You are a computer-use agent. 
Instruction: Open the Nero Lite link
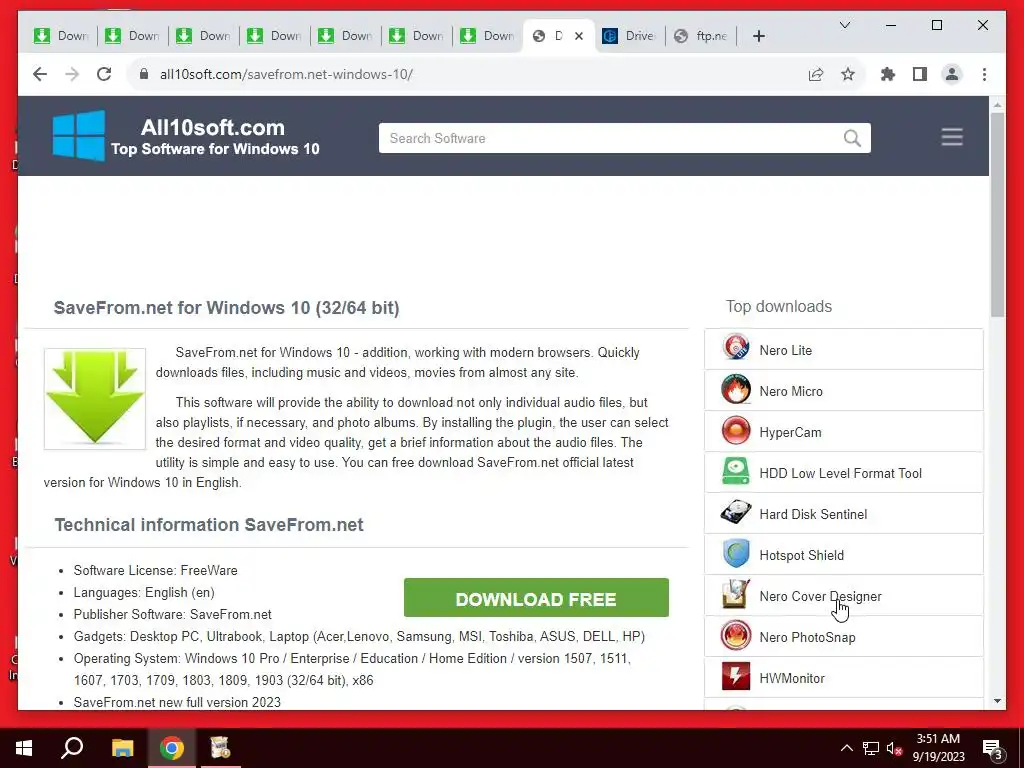[786, 351]
